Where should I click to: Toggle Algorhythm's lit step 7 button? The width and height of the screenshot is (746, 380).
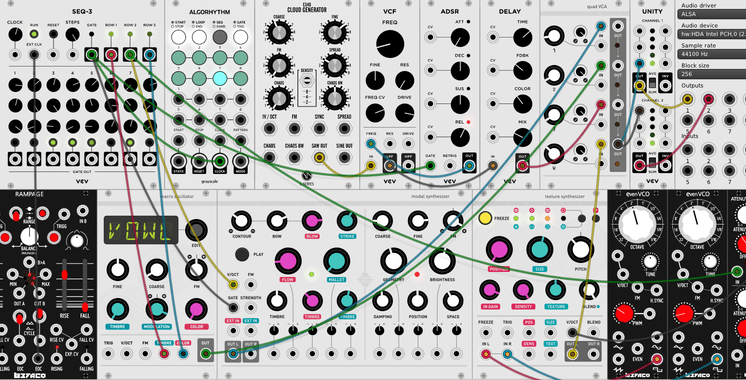[x=219, y=78]
